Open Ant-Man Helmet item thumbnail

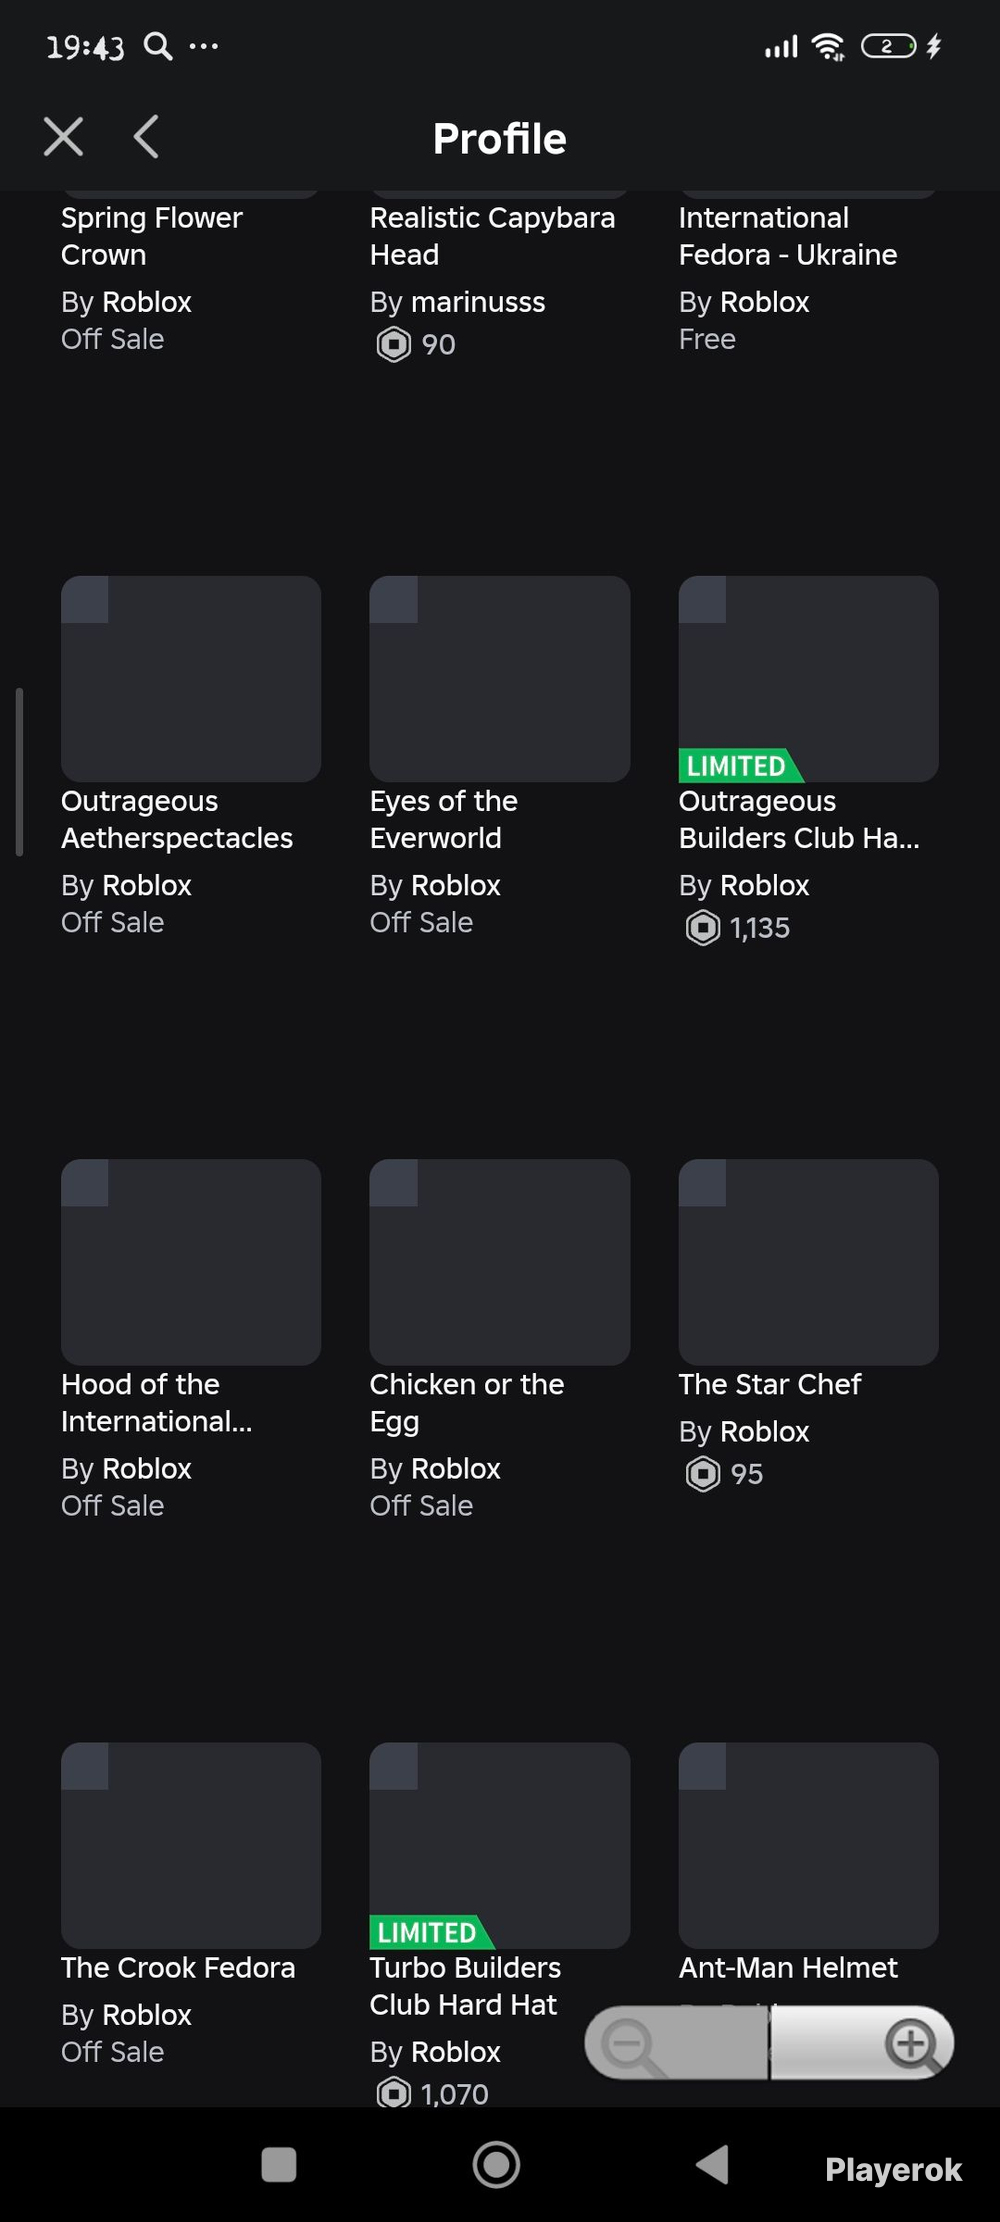click(x=809, y=1845)
